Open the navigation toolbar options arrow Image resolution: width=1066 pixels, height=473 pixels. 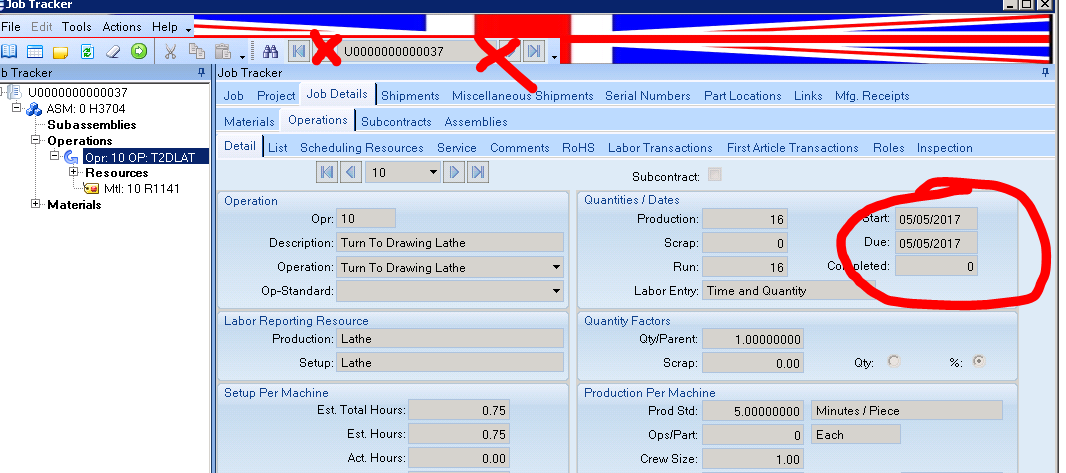(554, 57)
